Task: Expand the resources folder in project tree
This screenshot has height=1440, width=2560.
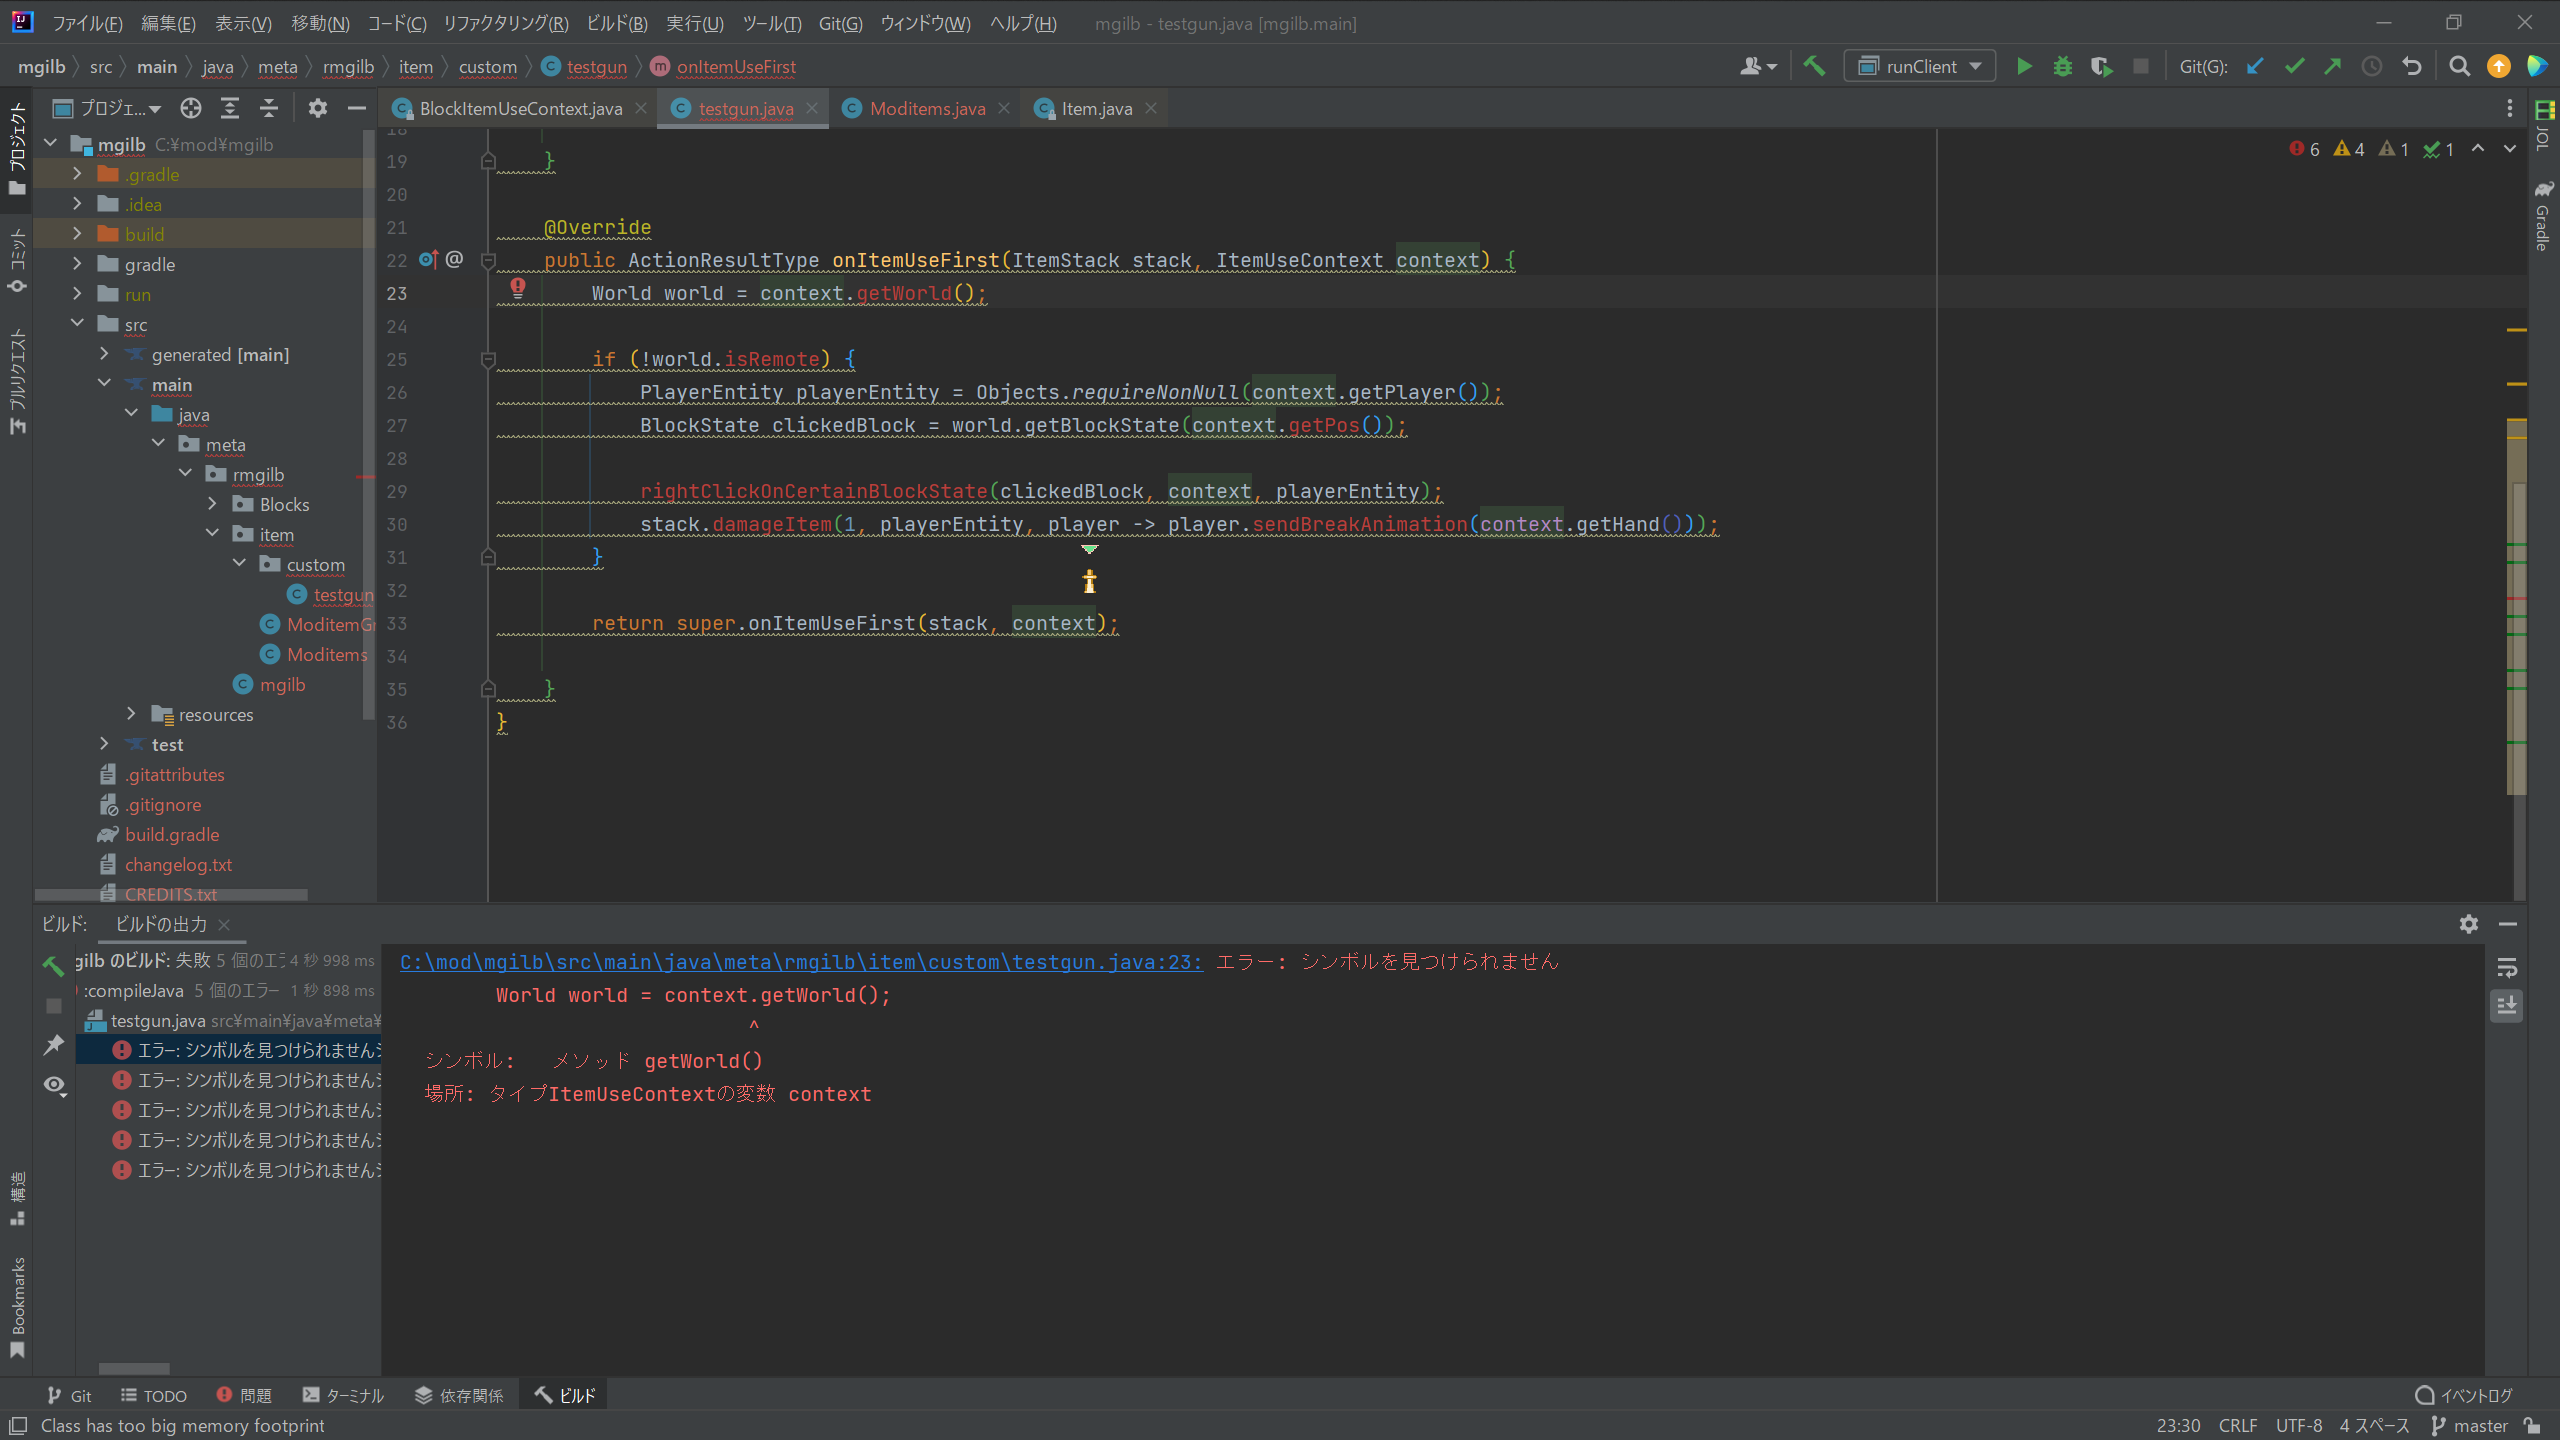Action: click(131, 714)
